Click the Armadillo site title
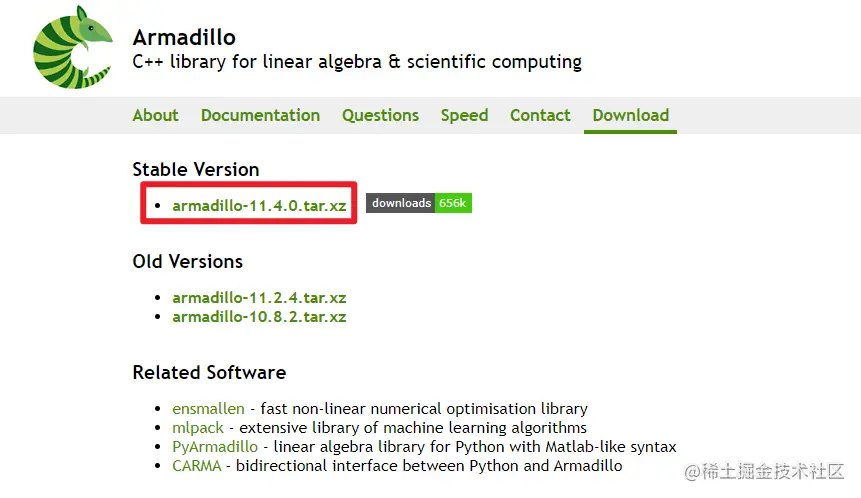 click(x=184, y=37)
